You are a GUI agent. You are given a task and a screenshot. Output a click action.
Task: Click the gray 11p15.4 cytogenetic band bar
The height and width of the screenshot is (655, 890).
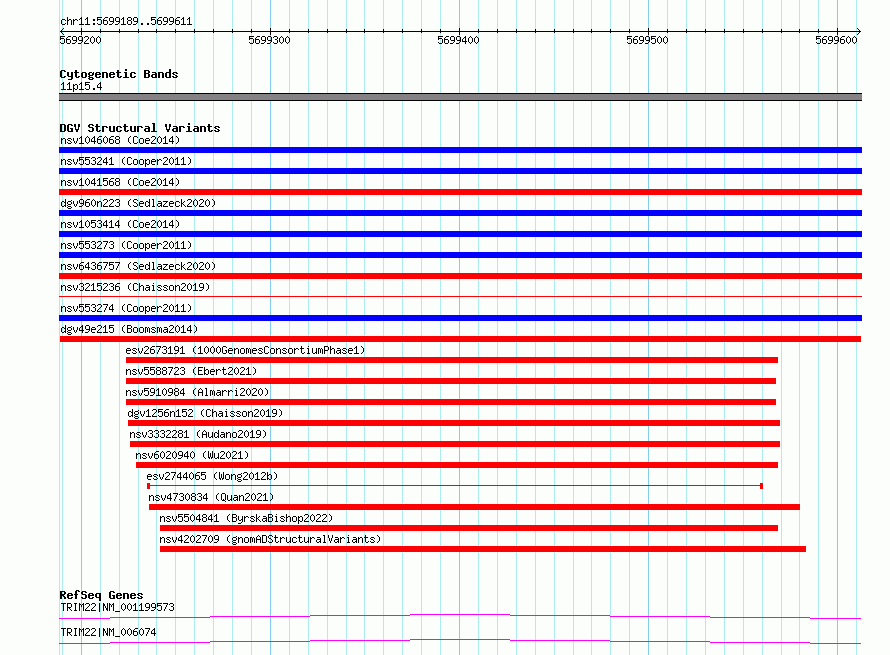pos(460,97)
